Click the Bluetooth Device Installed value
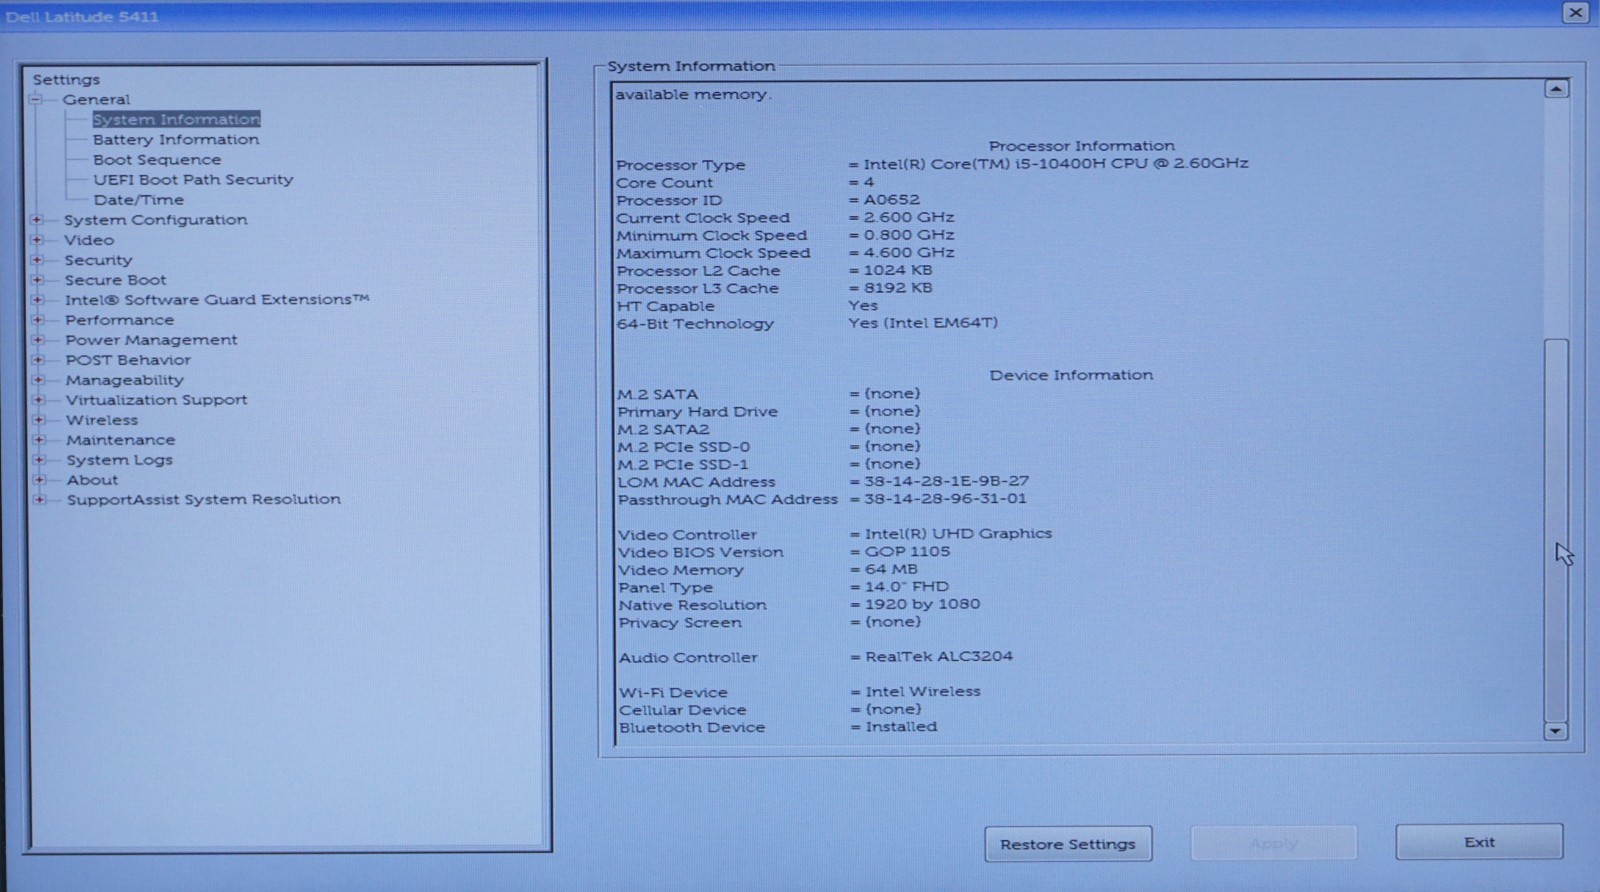 pyautogui.click(x=901, y=727)
